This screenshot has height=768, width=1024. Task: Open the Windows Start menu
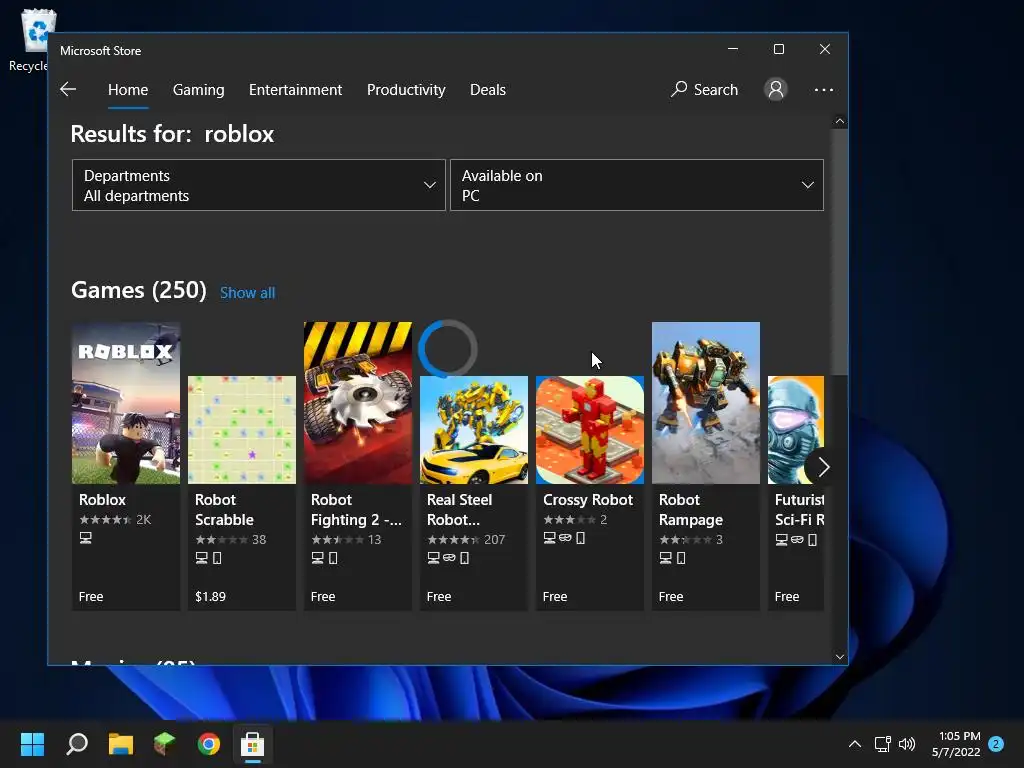pos(32,744)
